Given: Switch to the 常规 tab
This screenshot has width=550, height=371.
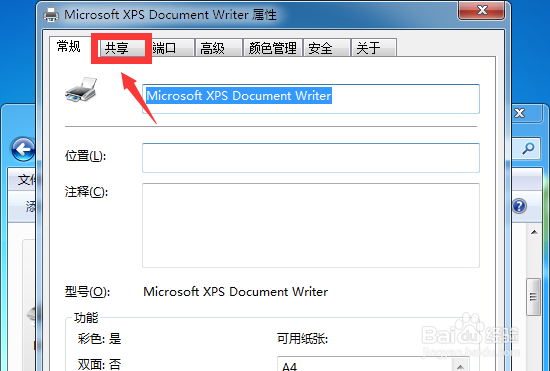Looking at the screenshot, I should pos(69,46).
